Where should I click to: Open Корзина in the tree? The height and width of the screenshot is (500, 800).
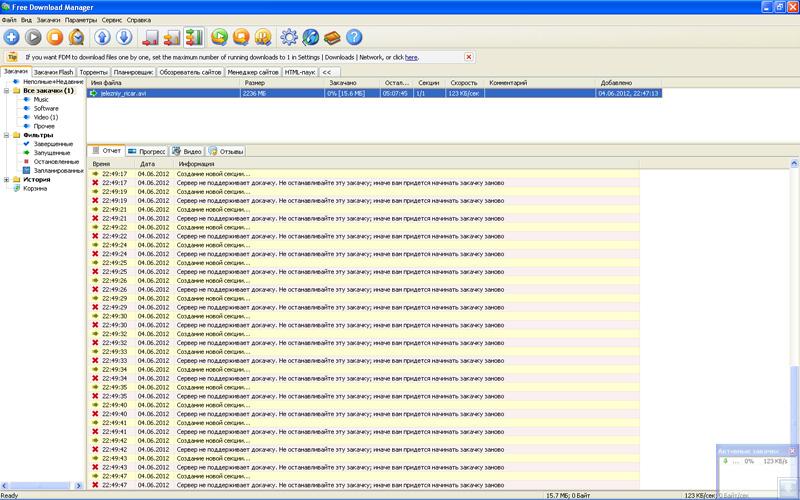(35, 188)
